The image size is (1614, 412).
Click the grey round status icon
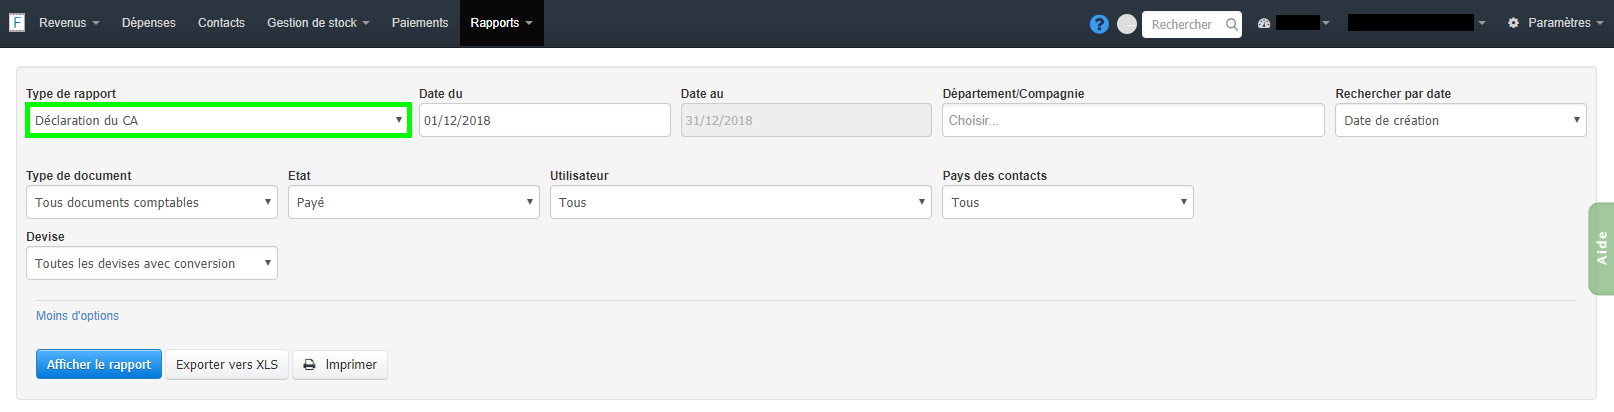click(x=1127, y=24)
